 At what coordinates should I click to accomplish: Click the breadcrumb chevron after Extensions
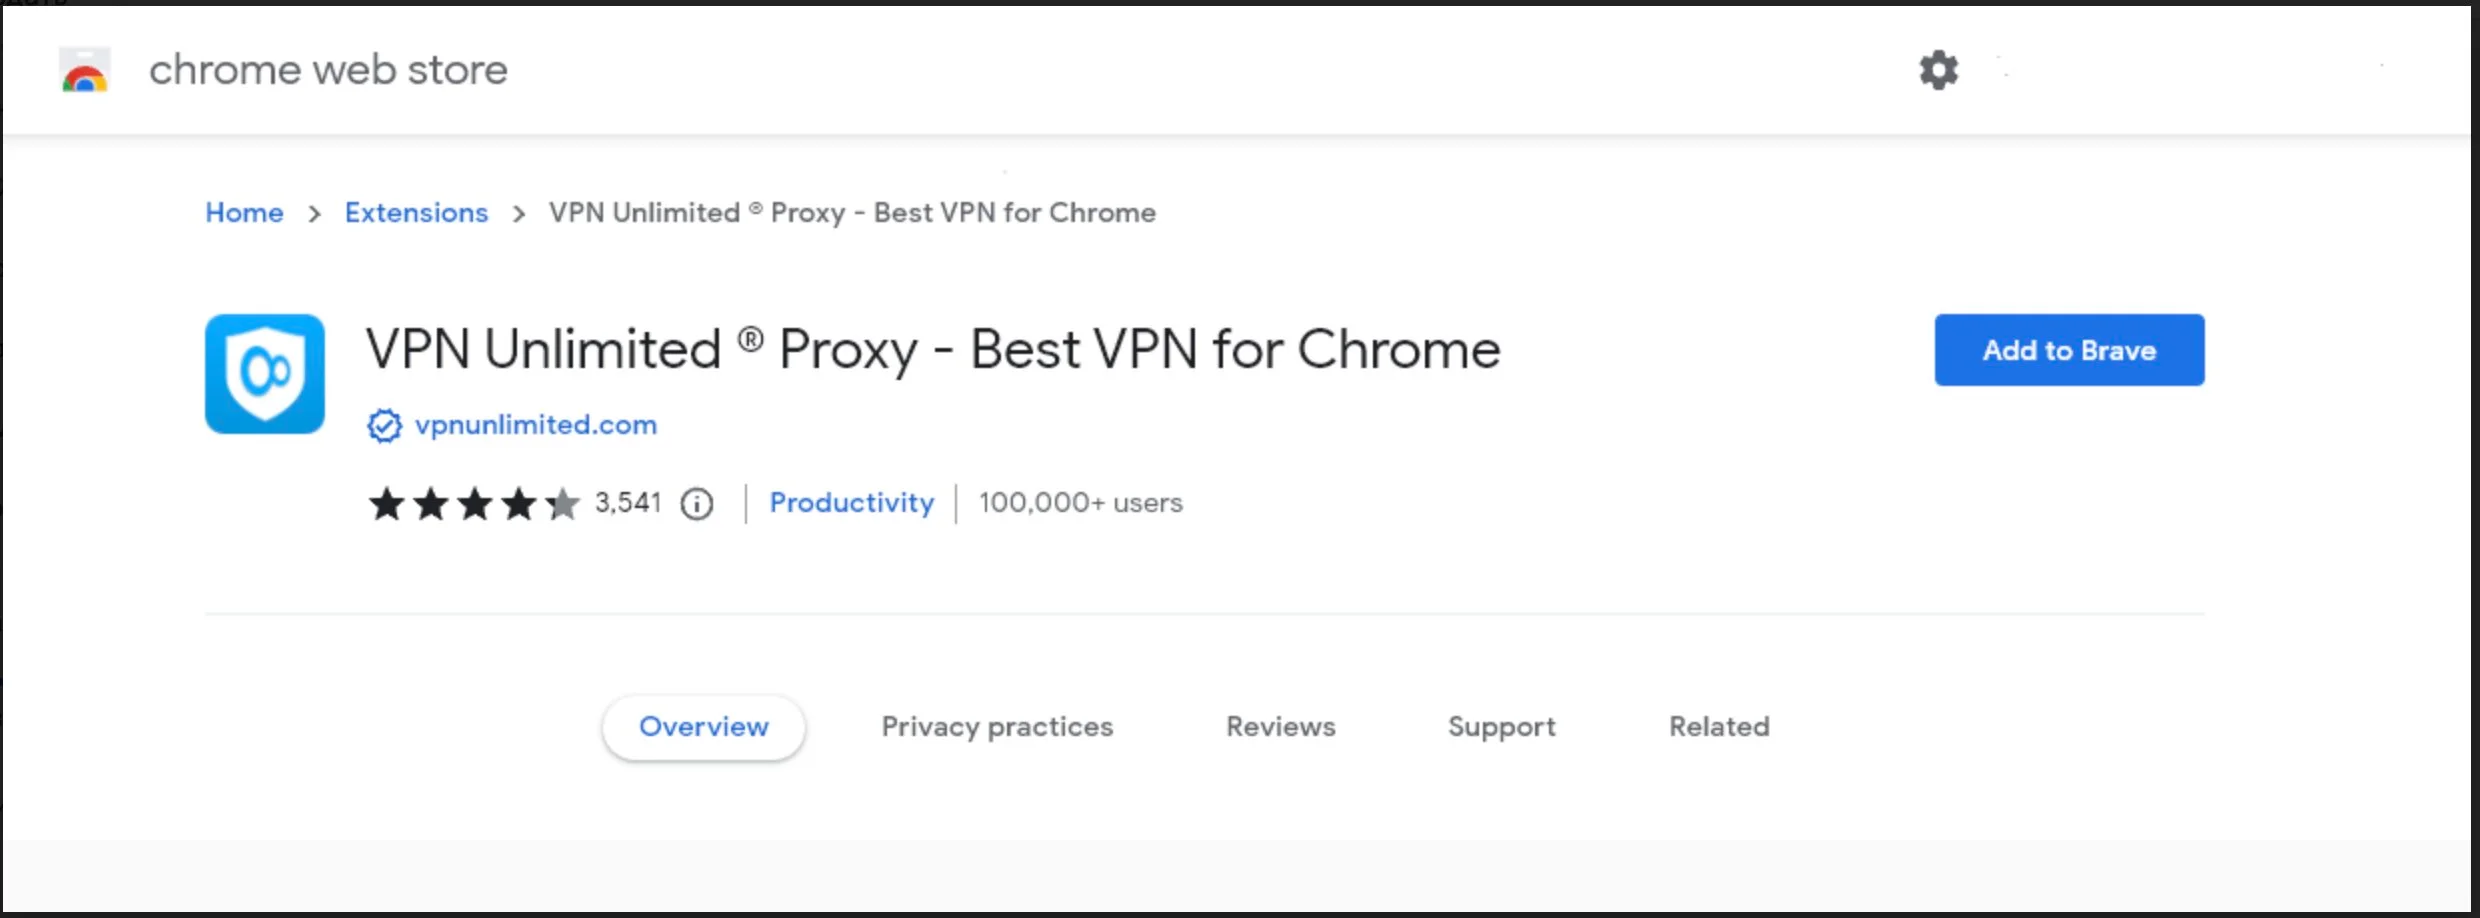pyautogui.click(x=519, y=214)
